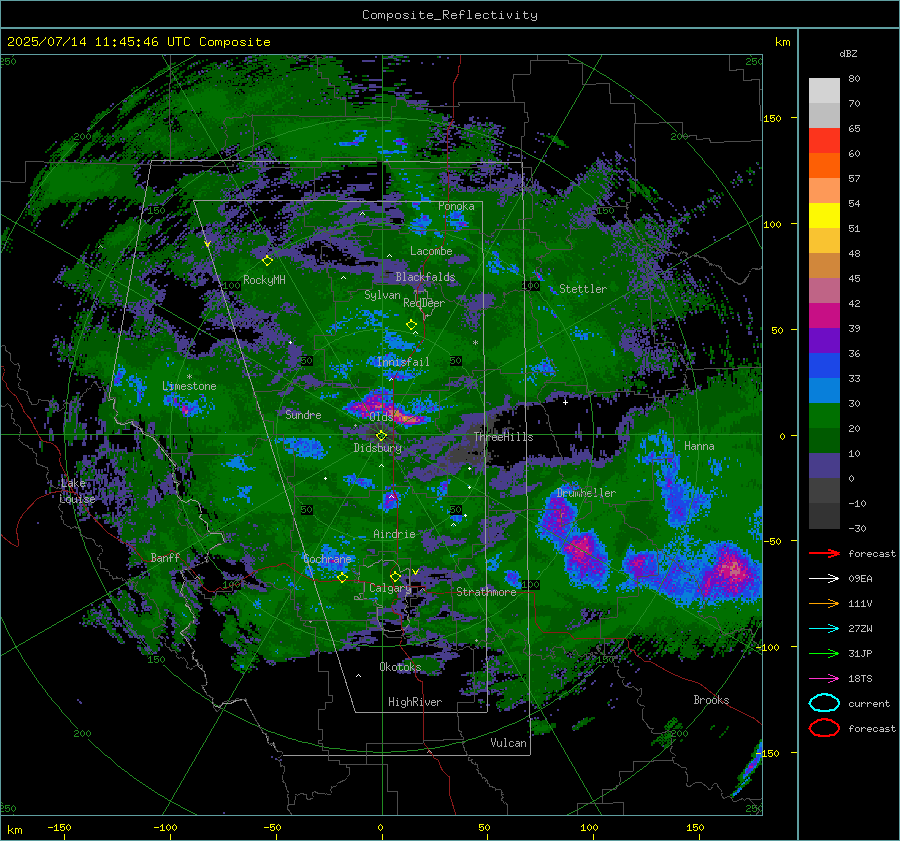Viewport: 900px width, 841px height.
Task: Click the RockyMH label
Action: click(264, 280)
